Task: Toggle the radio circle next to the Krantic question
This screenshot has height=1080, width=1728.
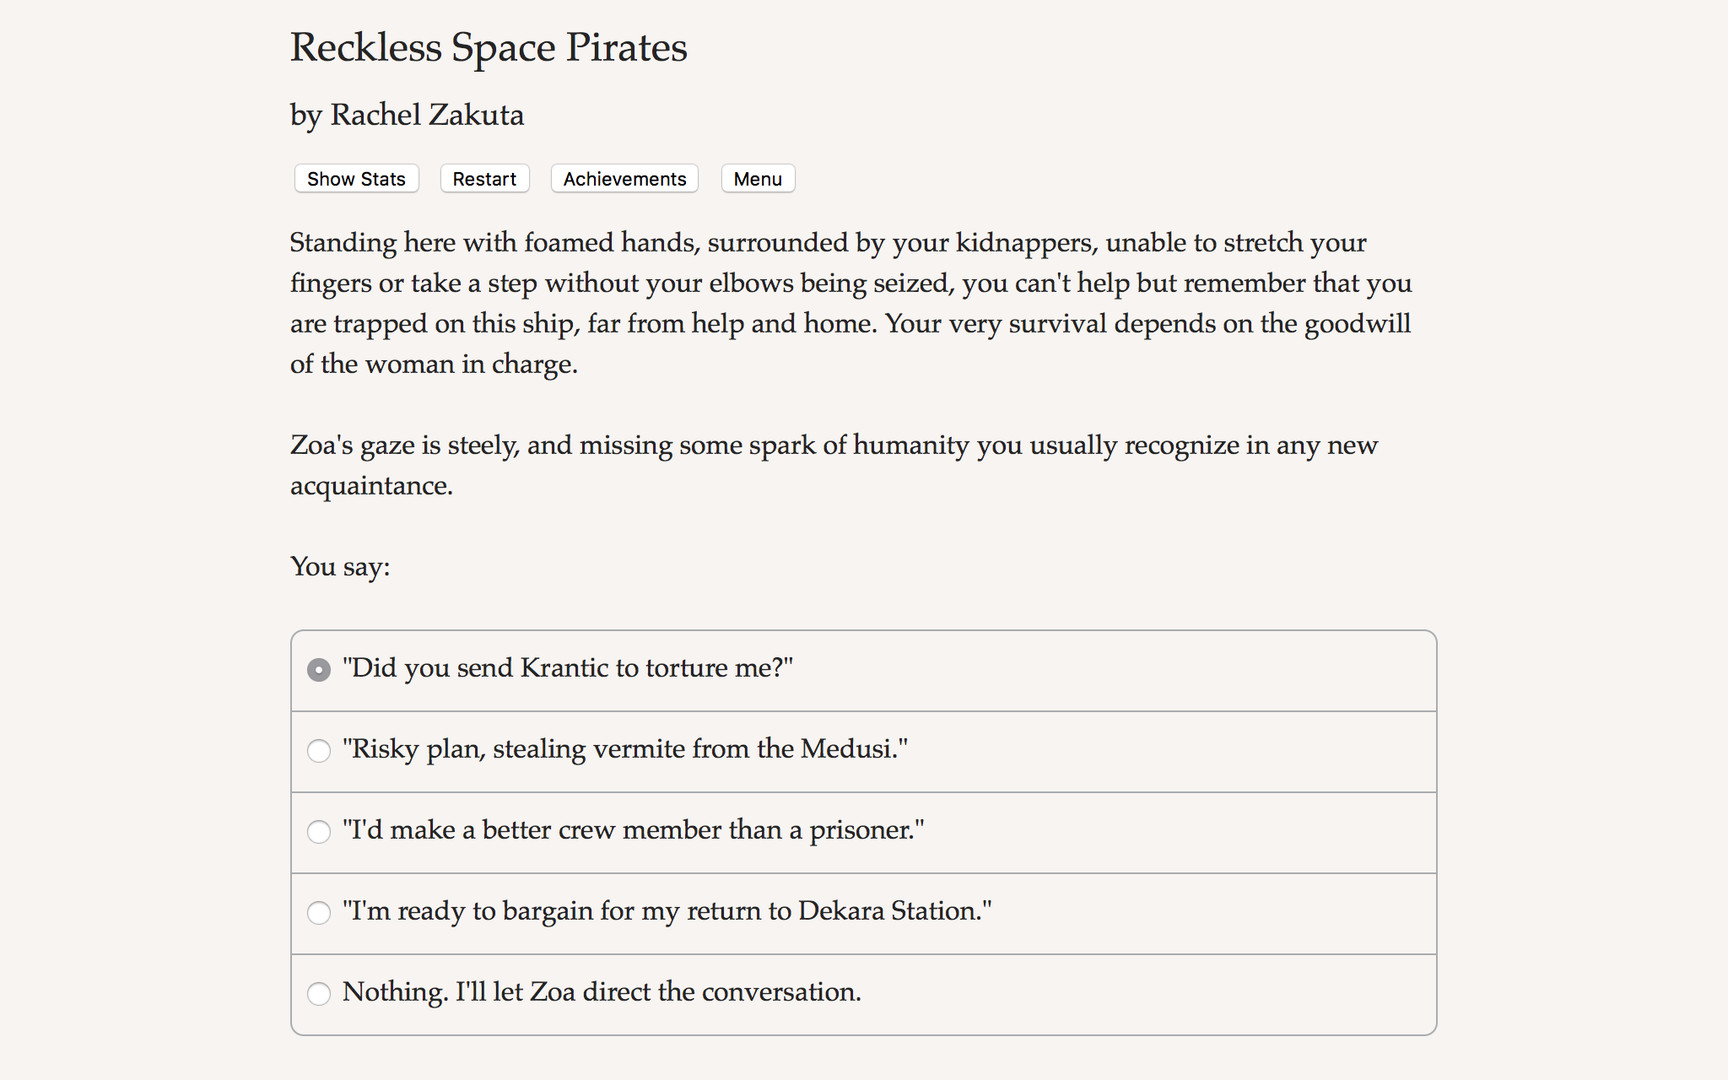Action: pyautogui.click(x=318, y=669)
